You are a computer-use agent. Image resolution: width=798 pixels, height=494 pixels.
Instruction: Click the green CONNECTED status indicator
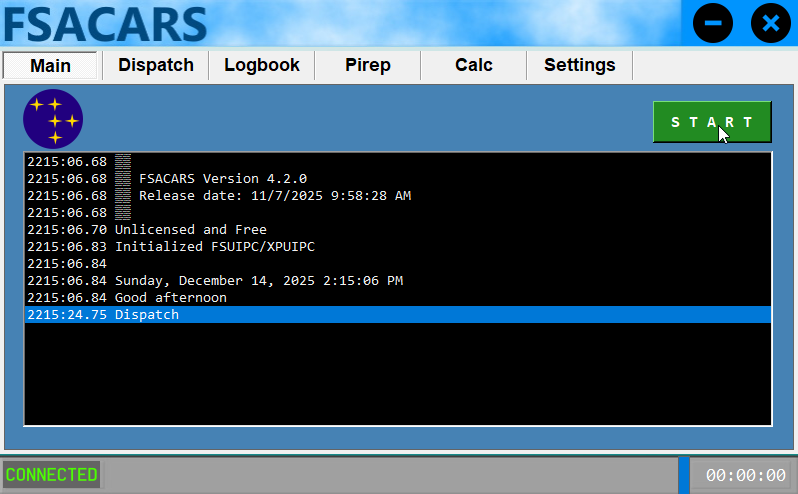[52, 474]
